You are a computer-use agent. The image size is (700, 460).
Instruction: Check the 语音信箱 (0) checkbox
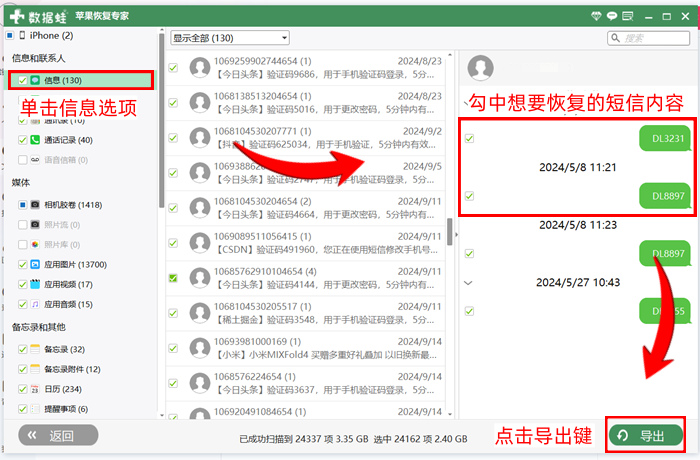(x=22, y=160)
